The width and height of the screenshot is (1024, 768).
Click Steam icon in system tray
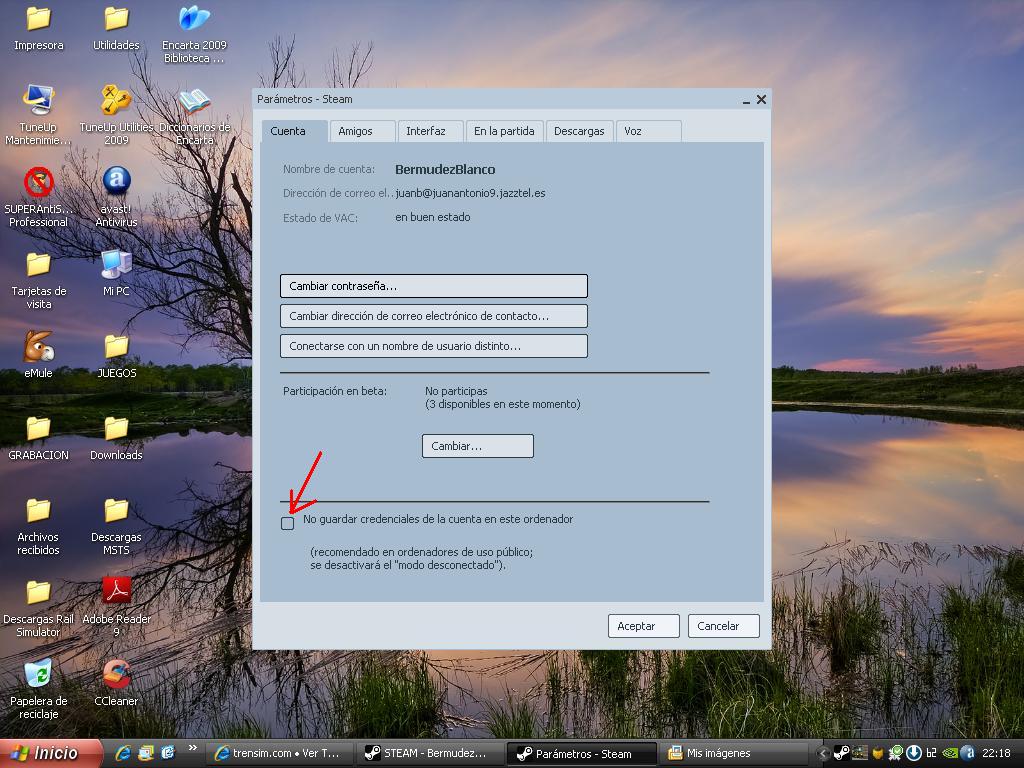842,753
